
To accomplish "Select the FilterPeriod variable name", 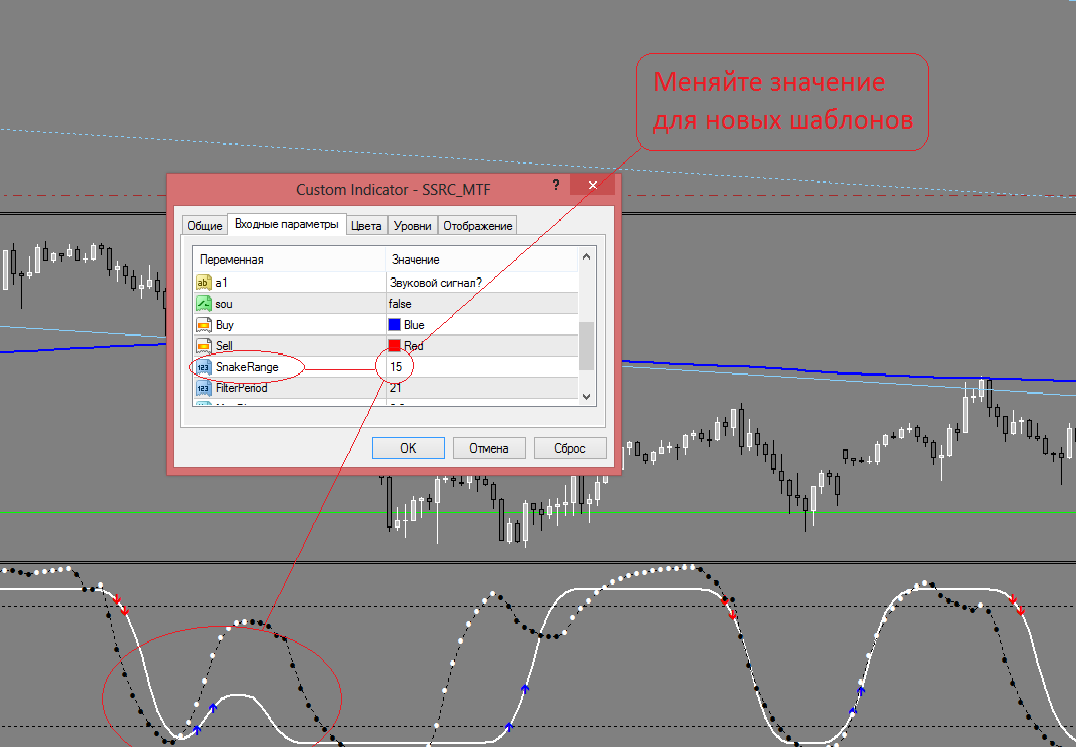I will (x=242, y=388).
